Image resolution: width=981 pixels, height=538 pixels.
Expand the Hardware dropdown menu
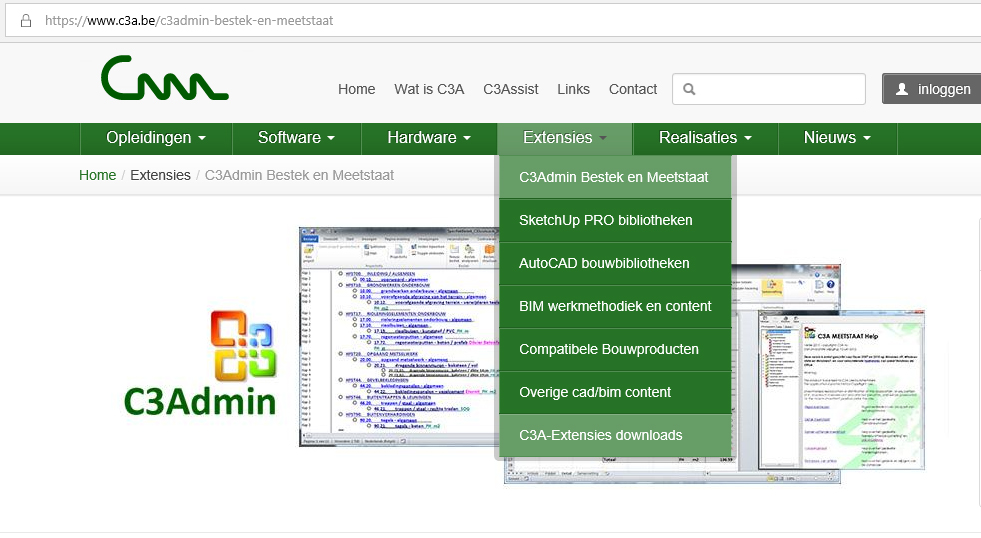coord(429,138)
